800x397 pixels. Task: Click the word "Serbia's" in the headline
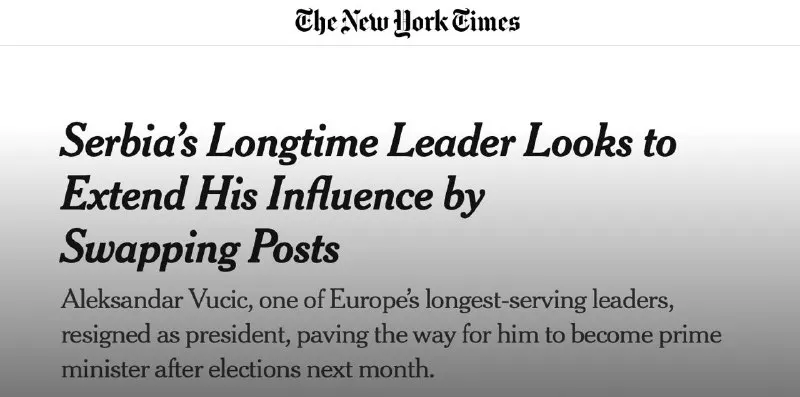pyautogui.click(x=129, y=140)
